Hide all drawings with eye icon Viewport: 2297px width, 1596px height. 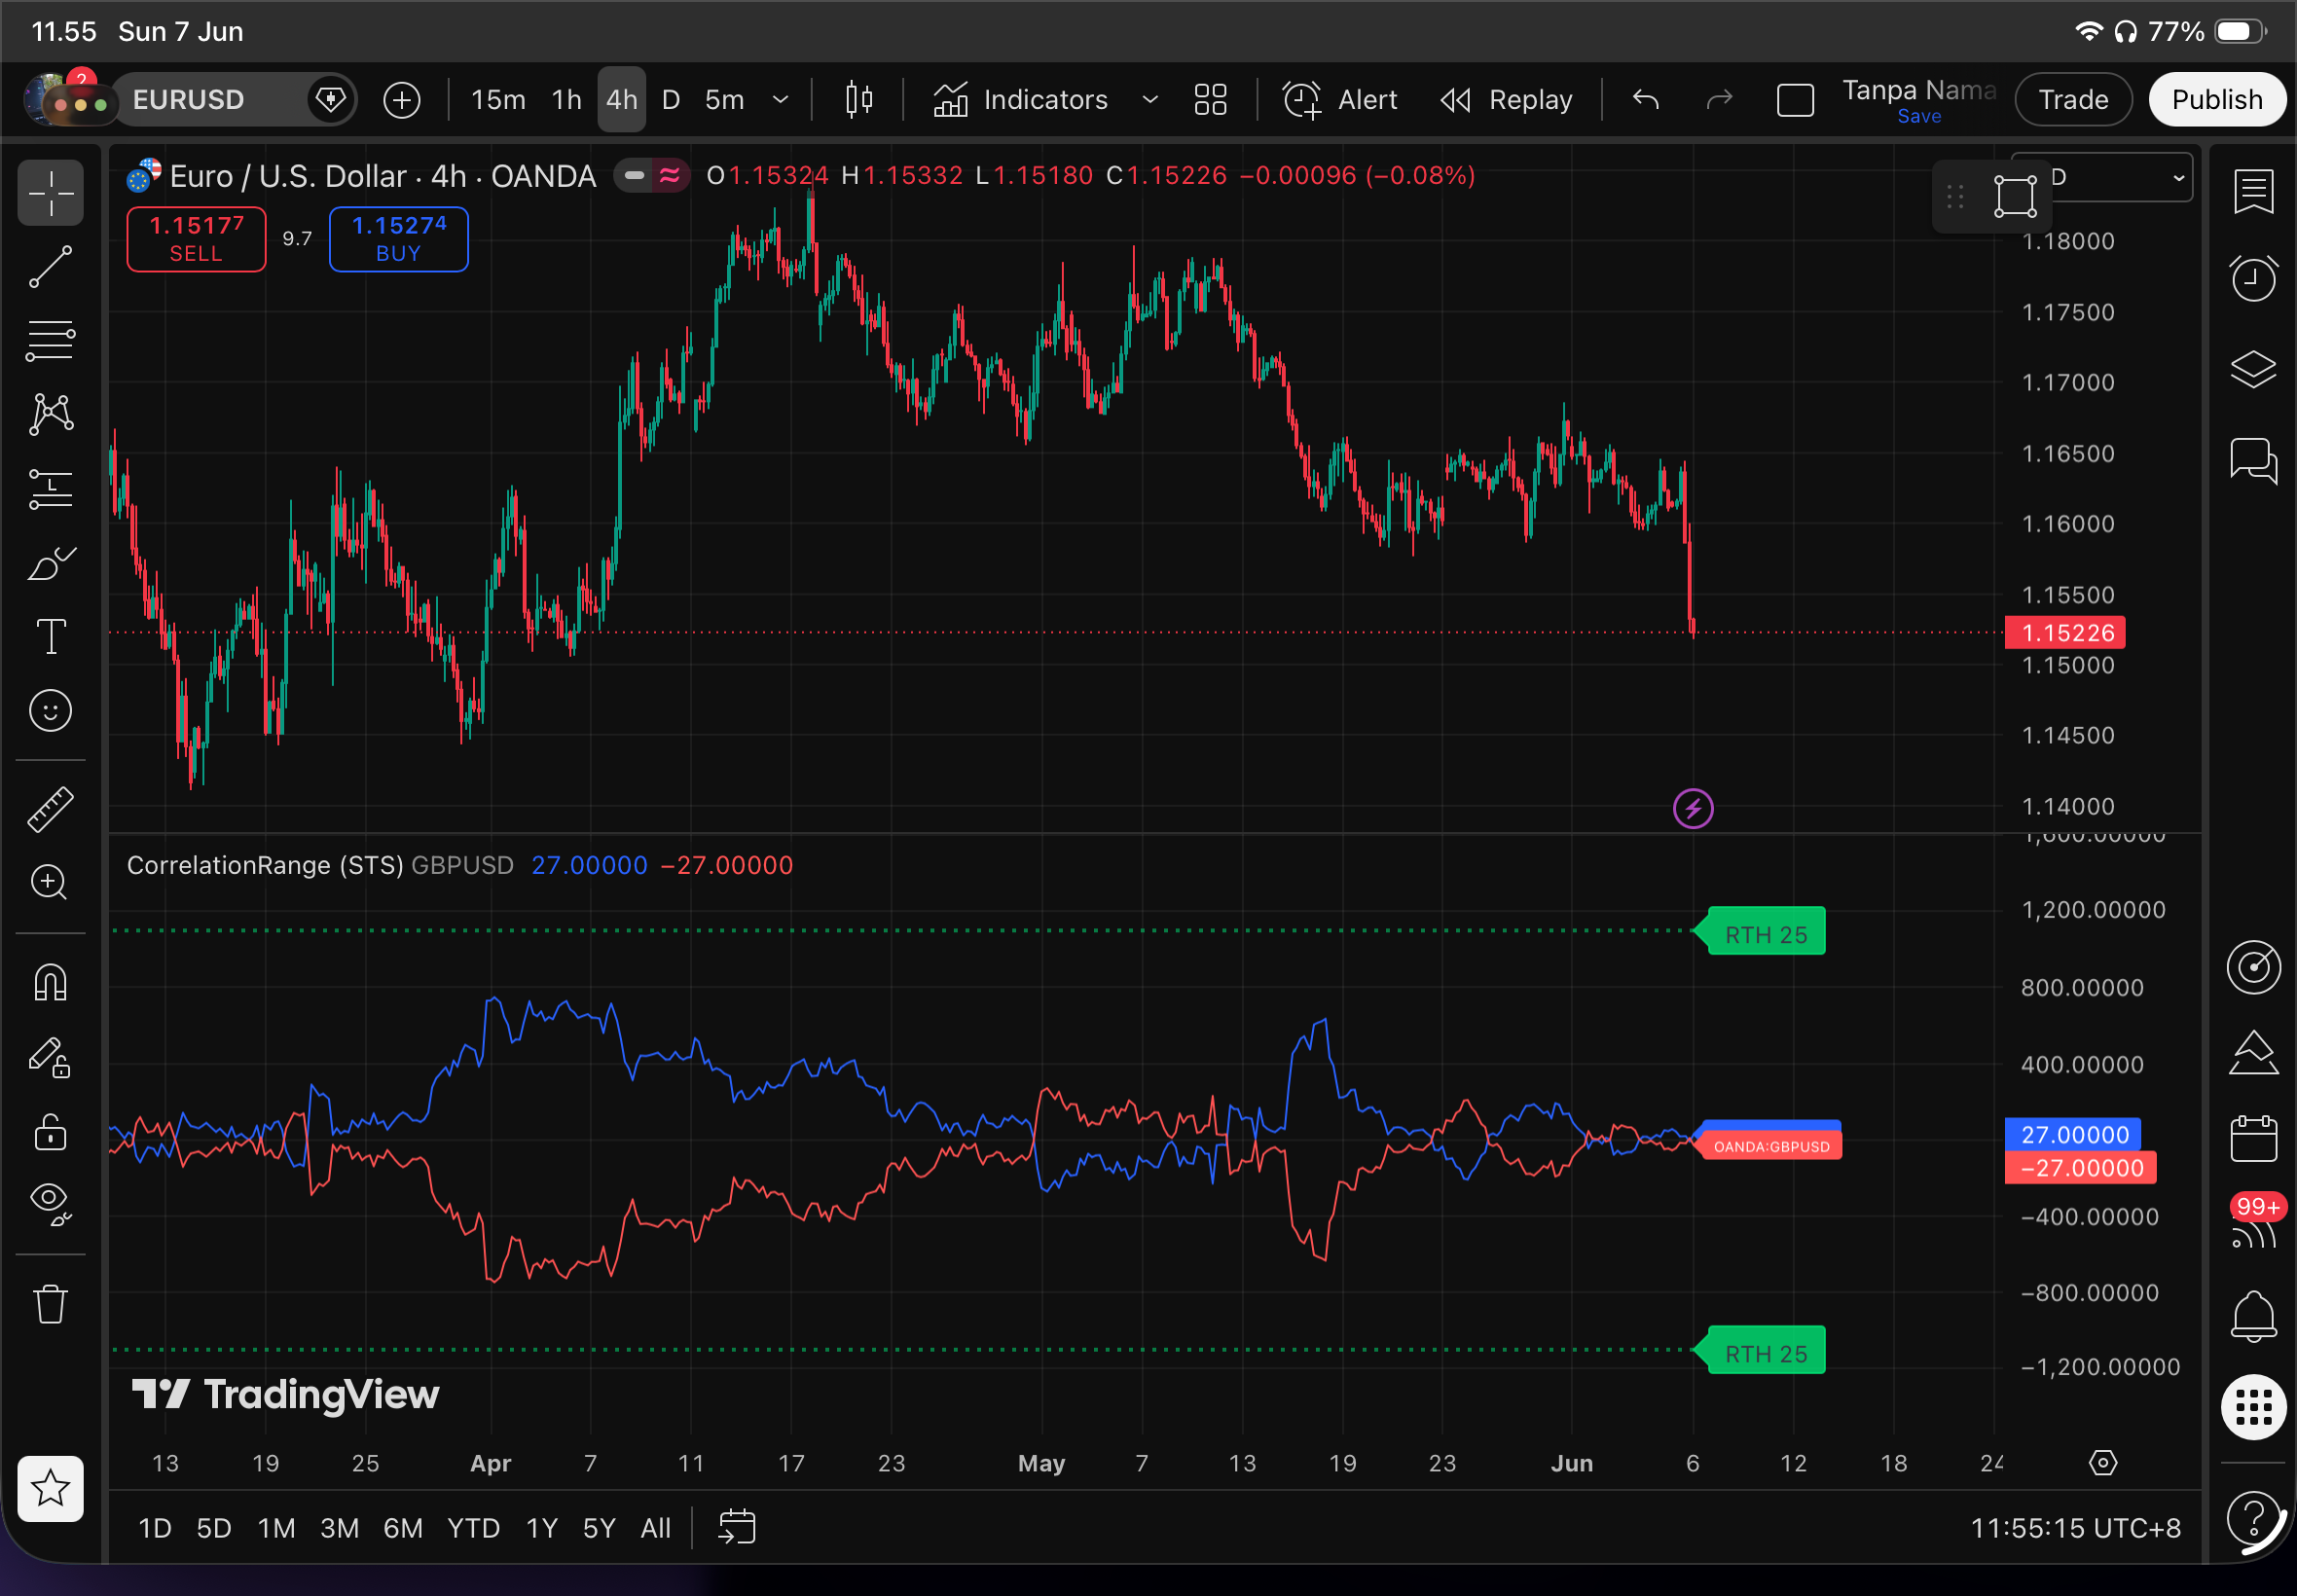point(50,1203)
